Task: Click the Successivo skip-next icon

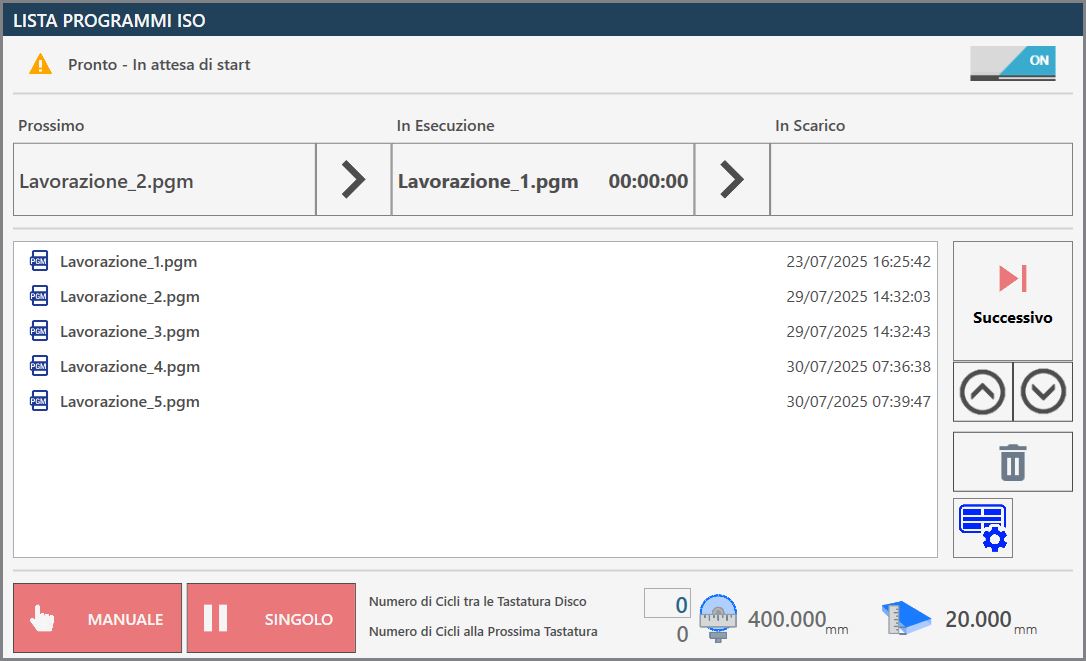Action: pos(1013,279)
